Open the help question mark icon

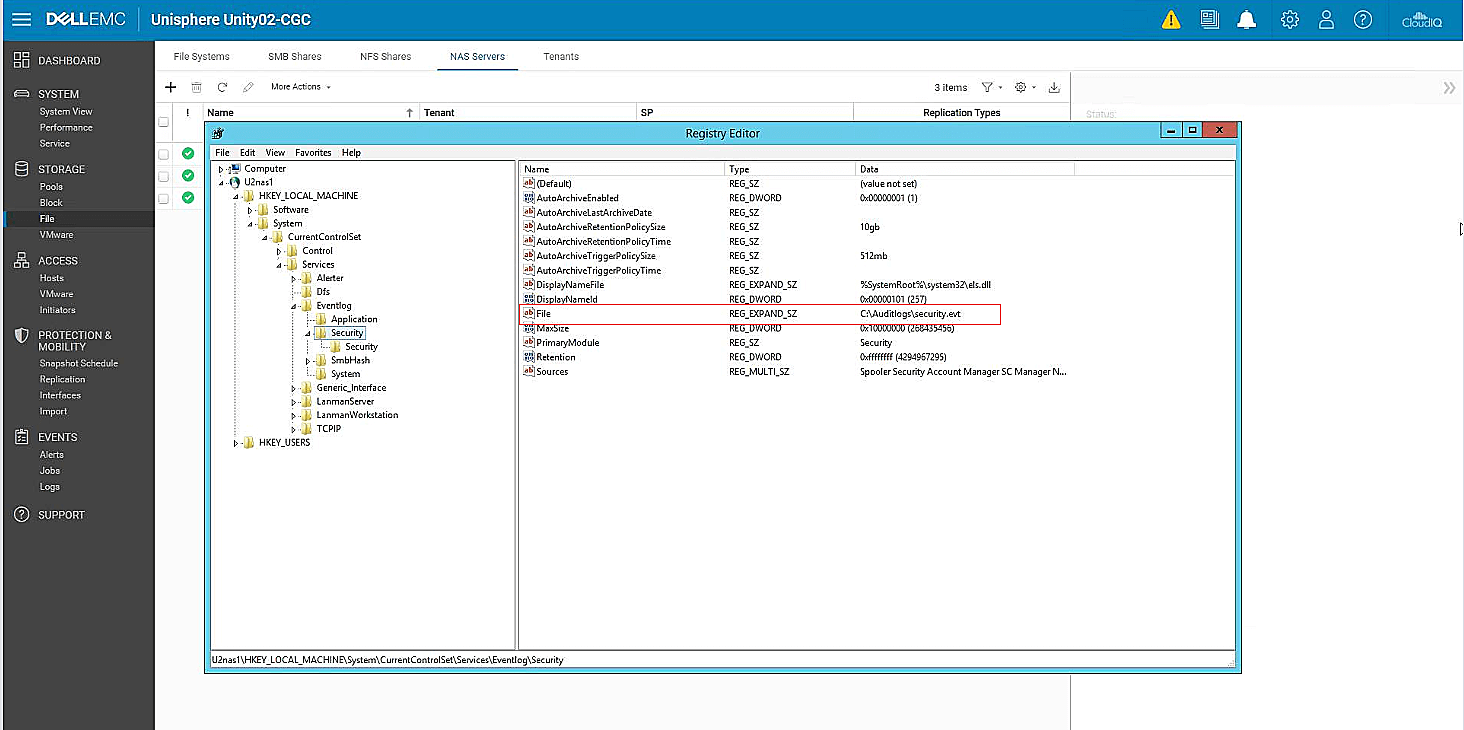tap(1362, 20)
